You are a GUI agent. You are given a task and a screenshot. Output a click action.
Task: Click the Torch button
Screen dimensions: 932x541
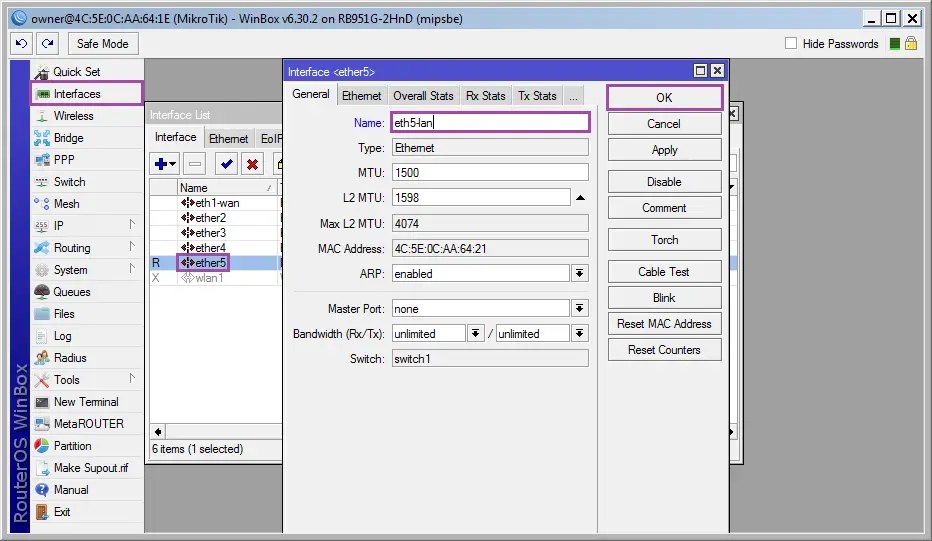click(x=665, y=240)
